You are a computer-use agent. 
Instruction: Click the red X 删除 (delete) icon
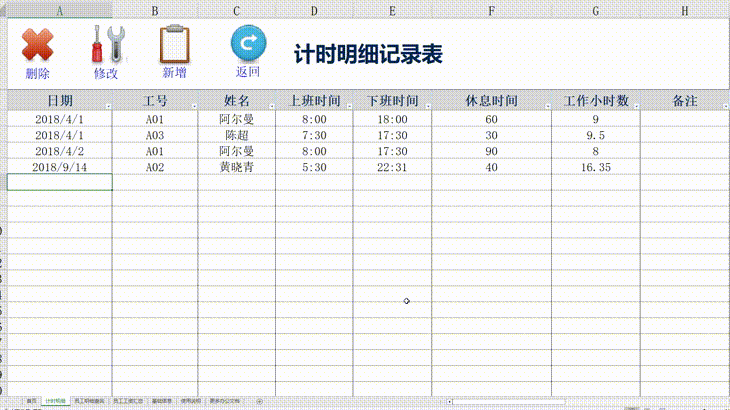tap(37, 46)
